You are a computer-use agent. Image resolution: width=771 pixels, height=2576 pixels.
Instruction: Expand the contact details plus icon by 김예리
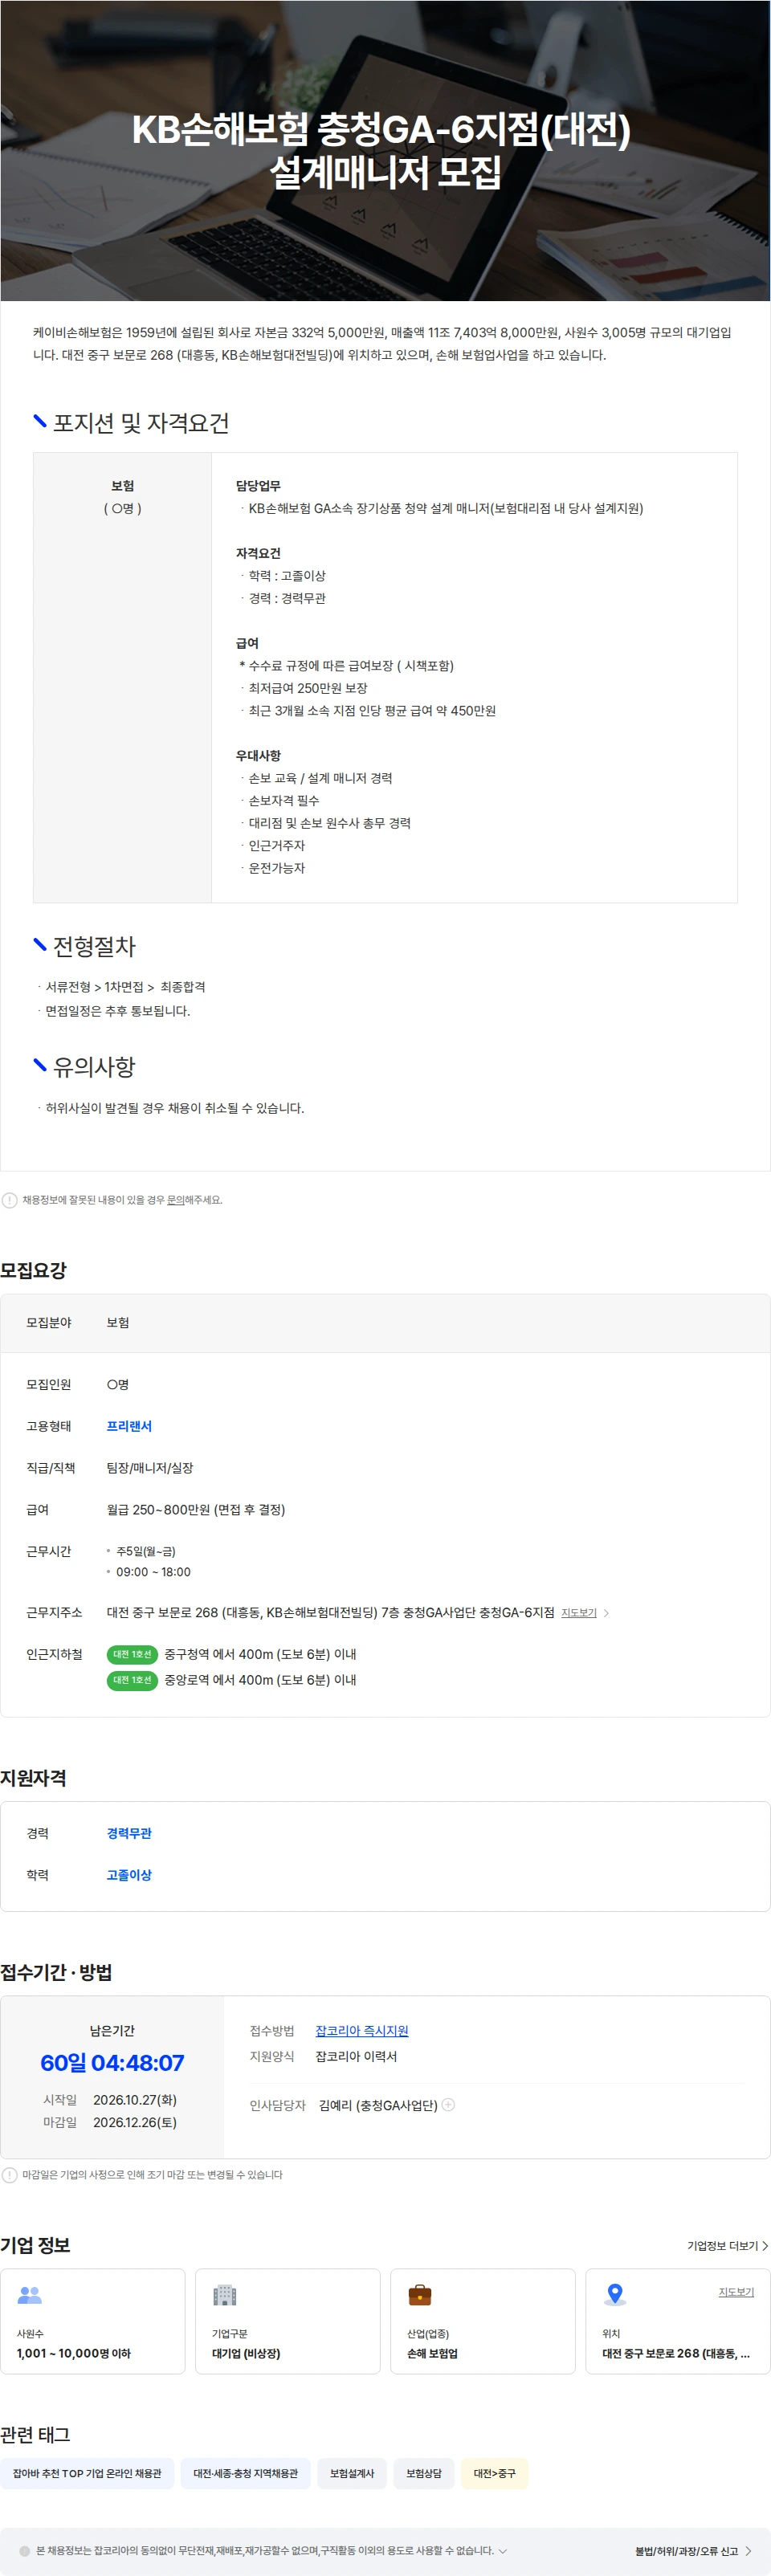448,2105
